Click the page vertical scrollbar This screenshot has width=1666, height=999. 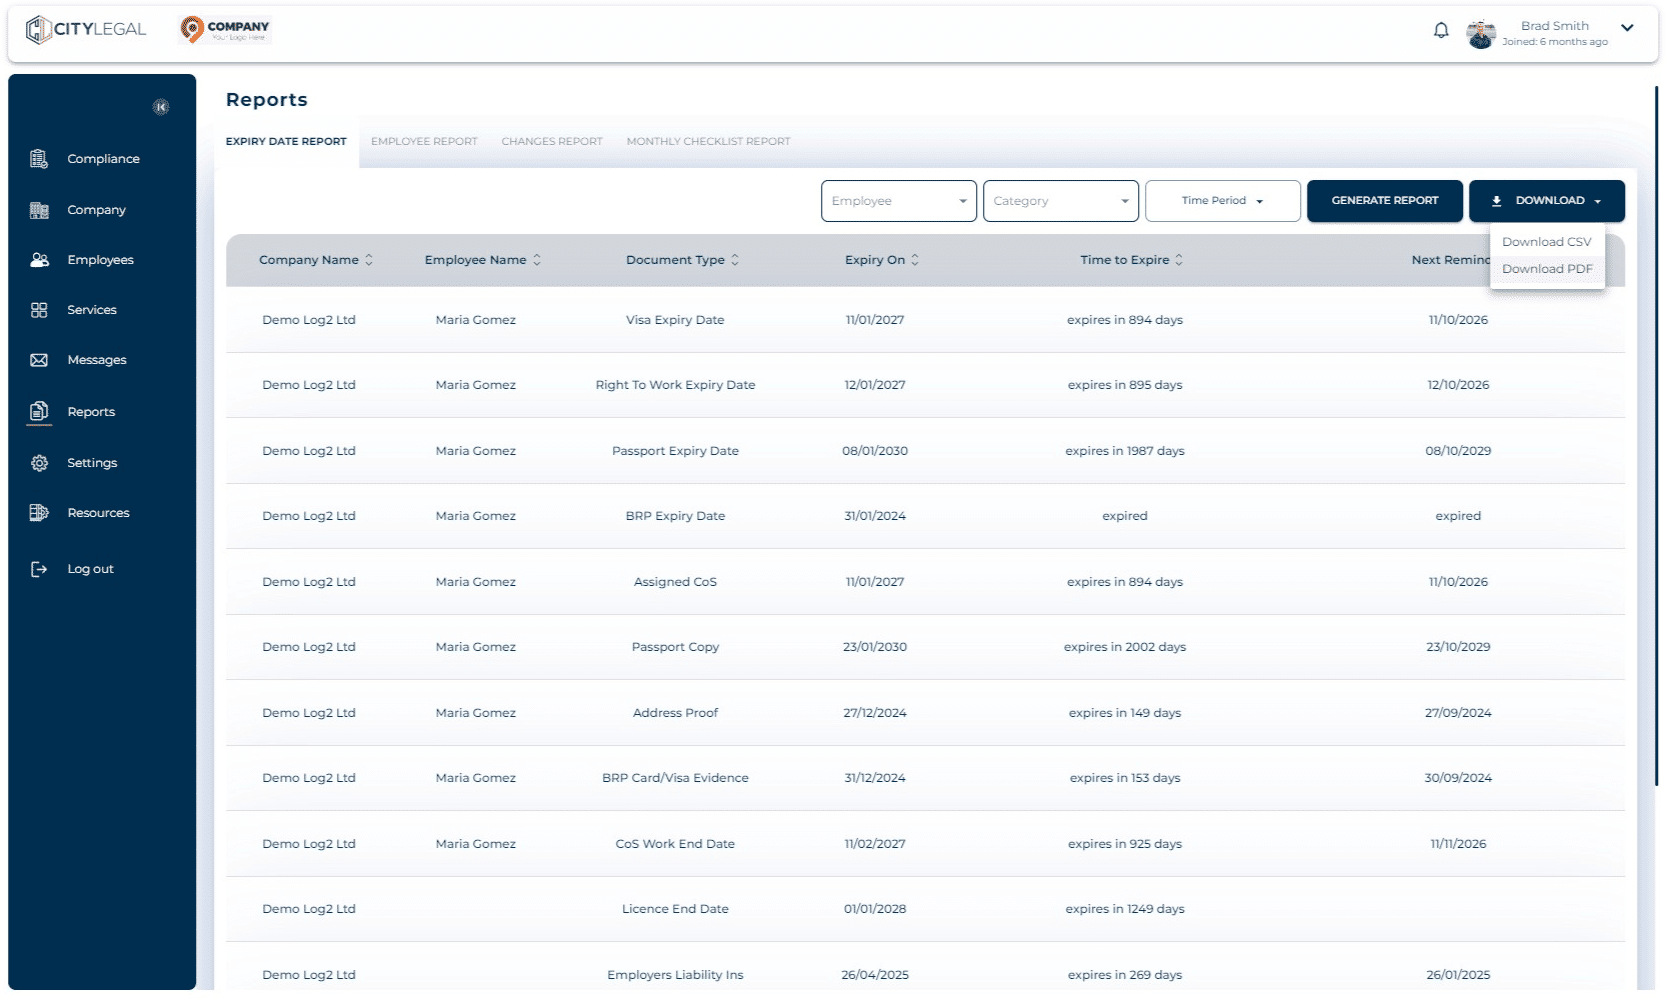tap(1657, 436)
